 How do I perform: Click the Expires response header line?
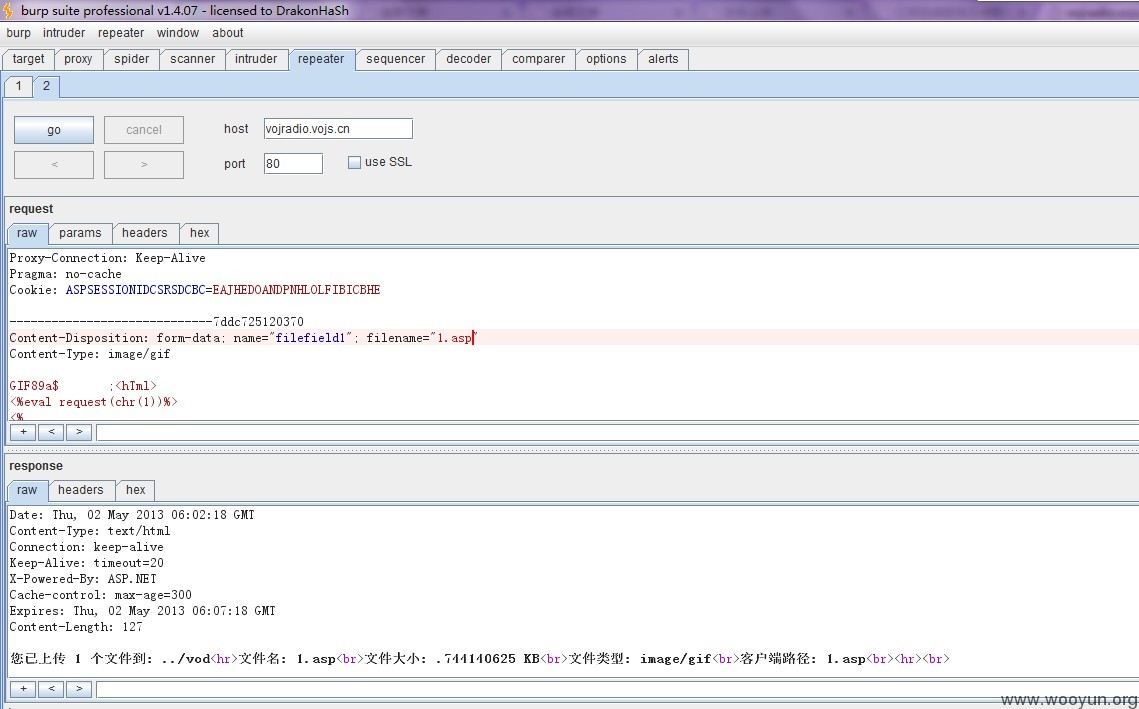[x=142, y=611]
